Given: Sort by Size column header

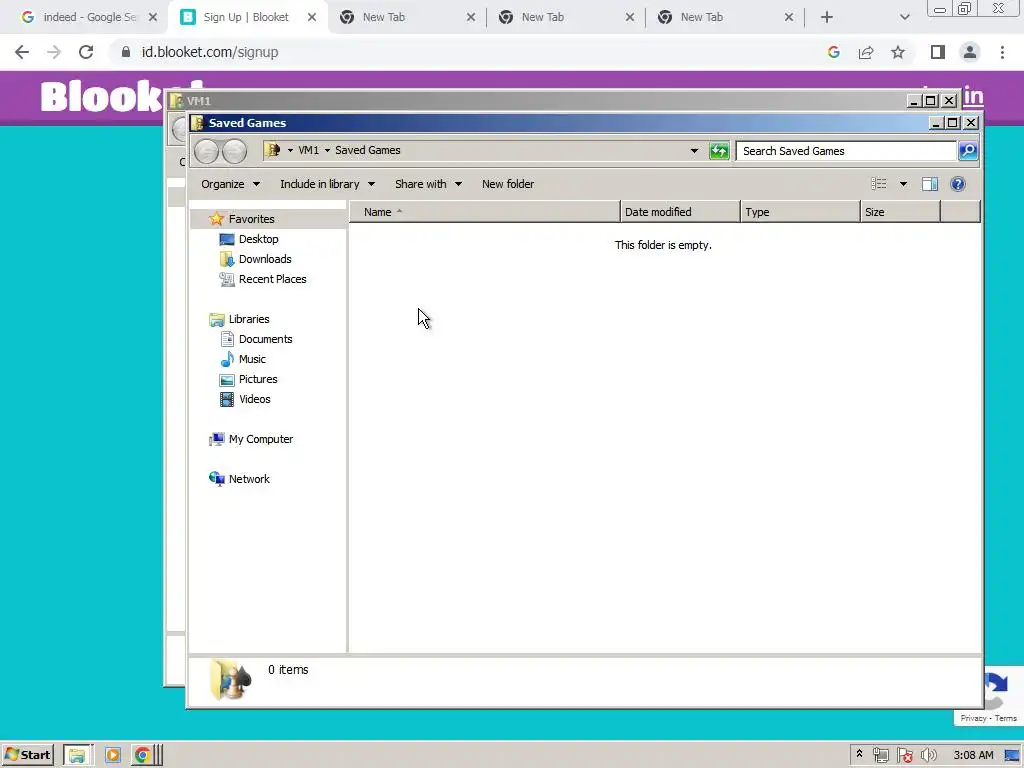Looking at the screenshot, I should pyautogui.click(x=900, y=212).
